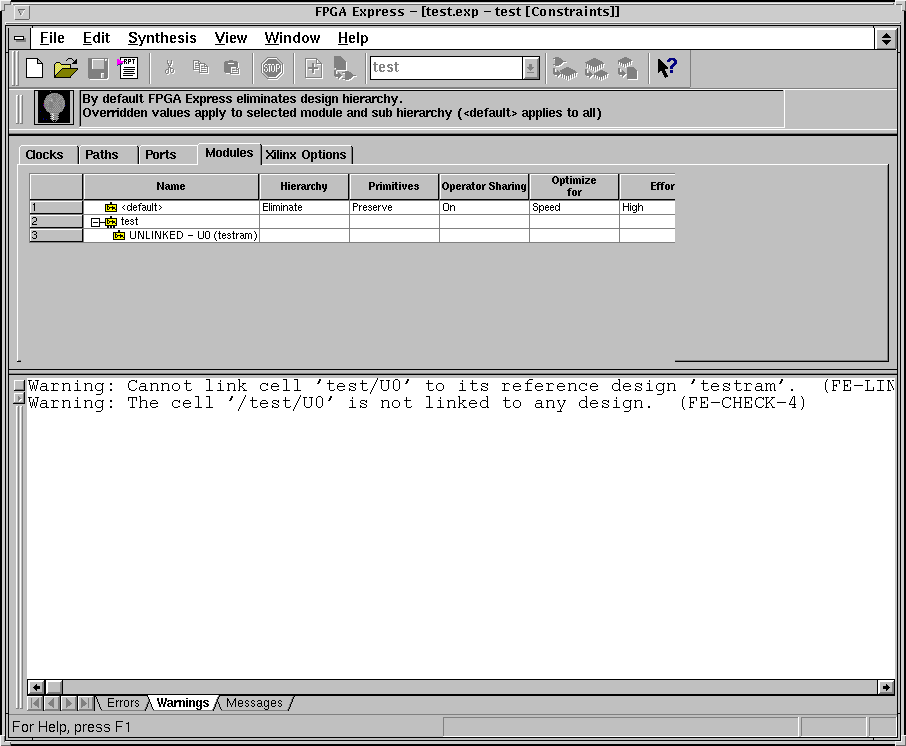Click the Eliminate hierarchy cell
This screenshot has width=906, height=746.
coord(304,207)
